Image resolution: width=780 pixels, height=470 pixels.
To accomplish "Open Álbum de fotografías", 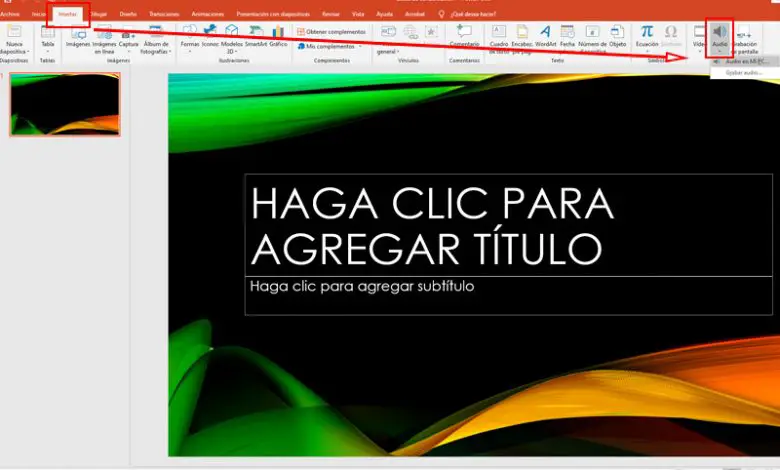I will (156, 40).
